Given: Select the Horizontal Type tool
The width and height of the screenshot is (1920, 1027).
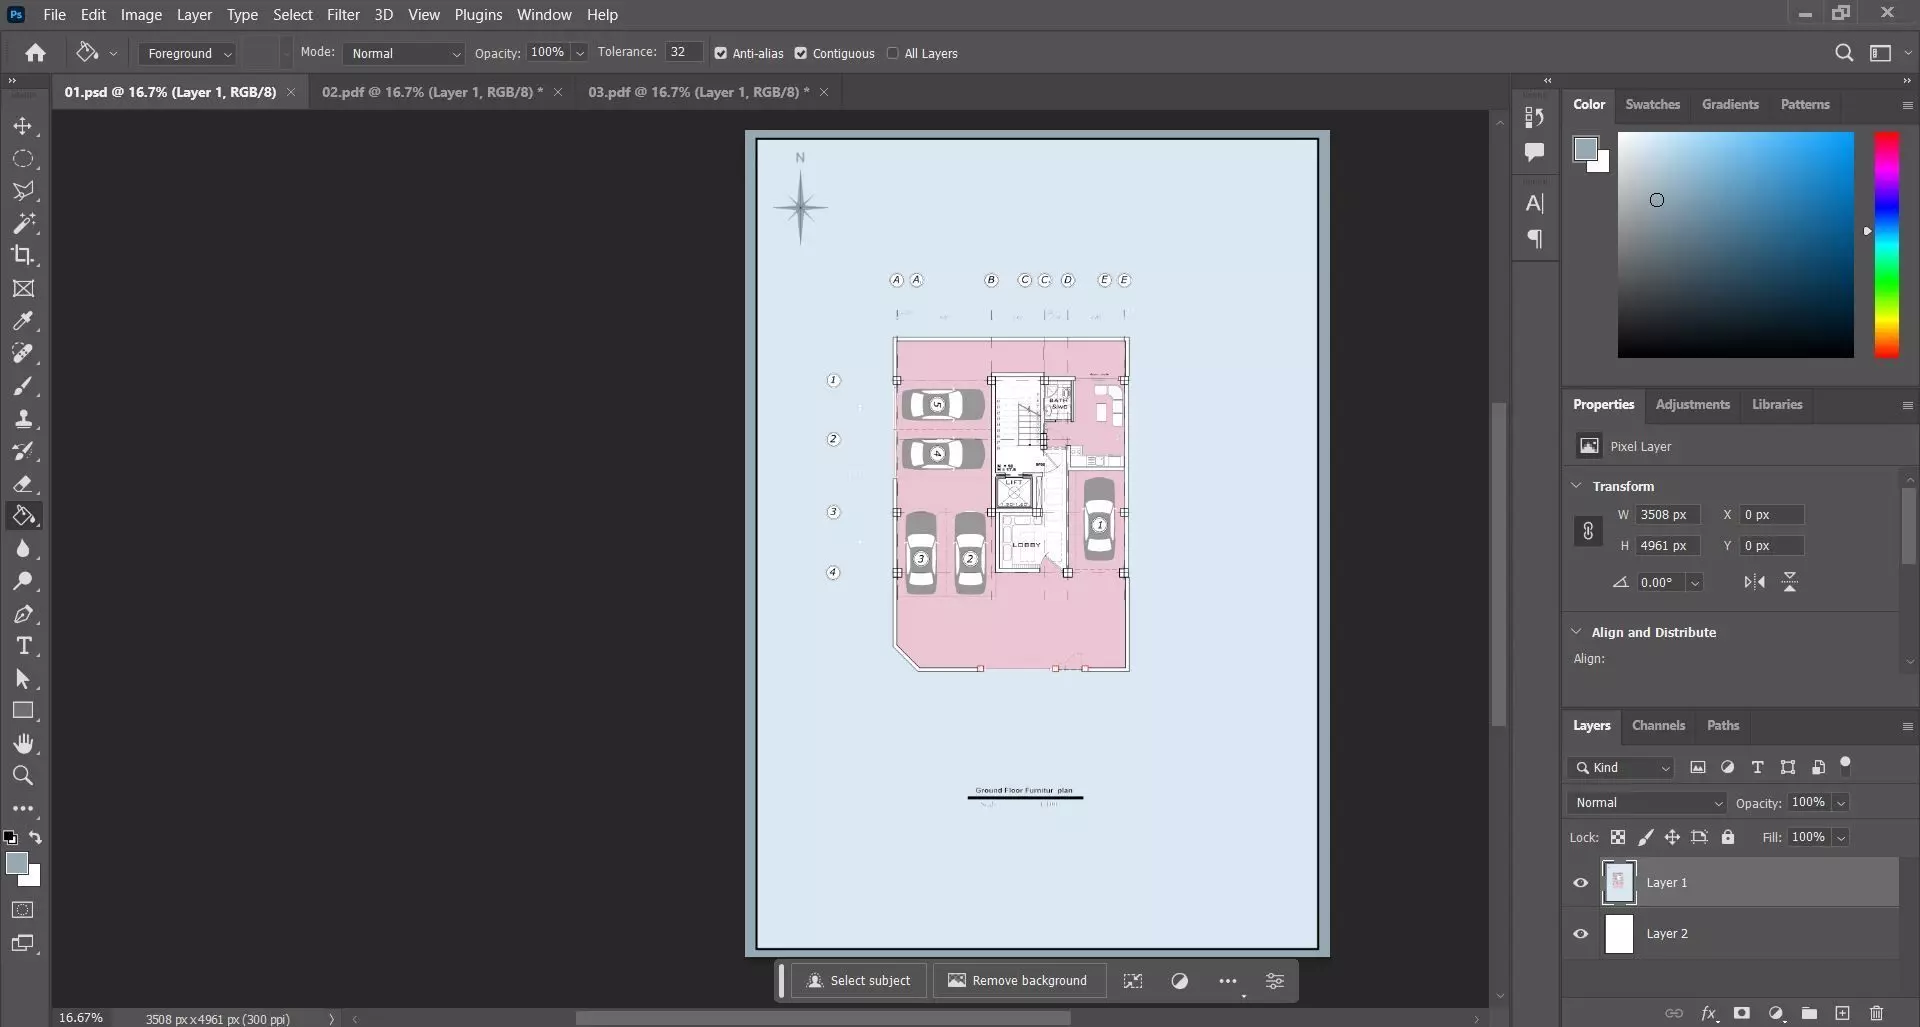Looking at the screenshot, I should (x=23, y=646).
